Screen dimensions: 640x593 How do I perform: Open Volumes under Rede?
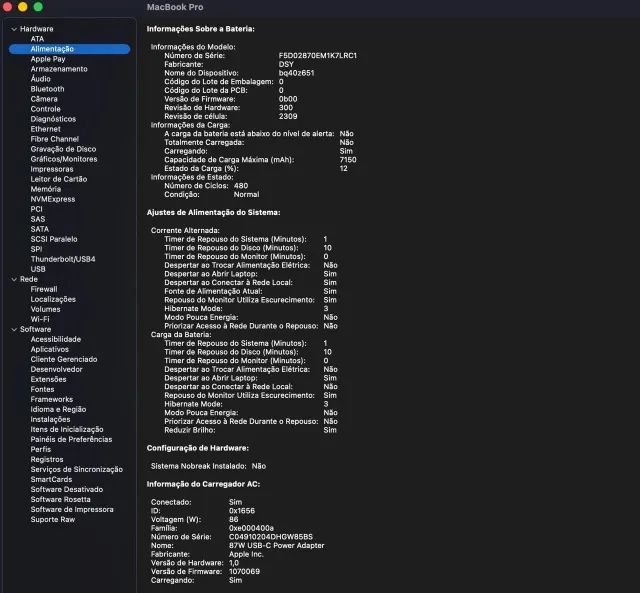45,309
